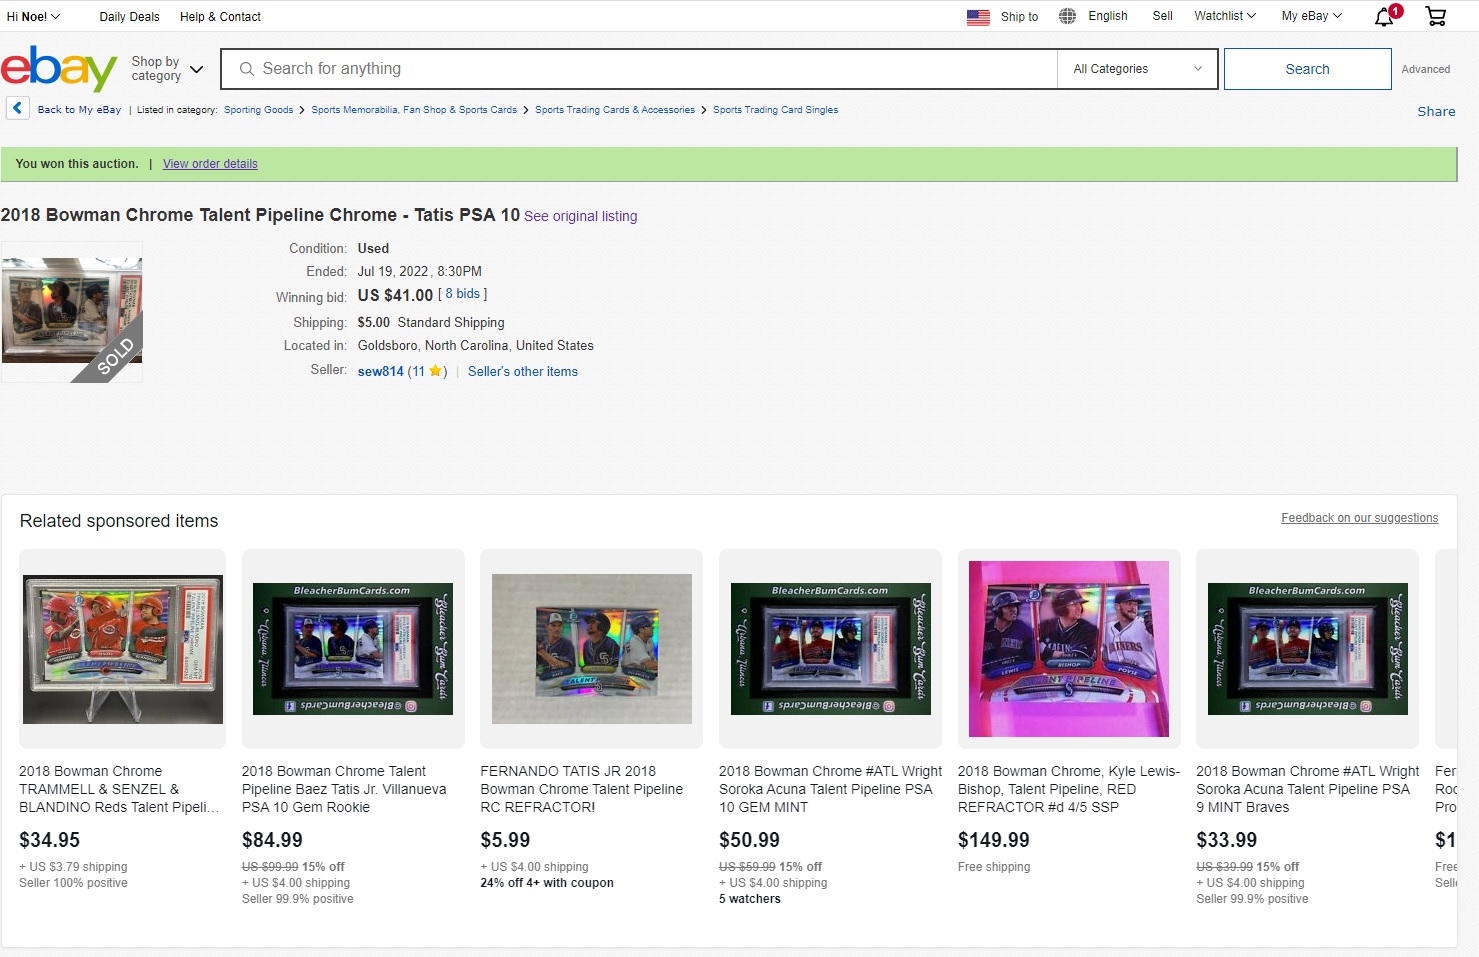Open the $84.99 Baez Tatis card image
The height and width of the screenshot is (957, 1479).
[x=353, y=649]
